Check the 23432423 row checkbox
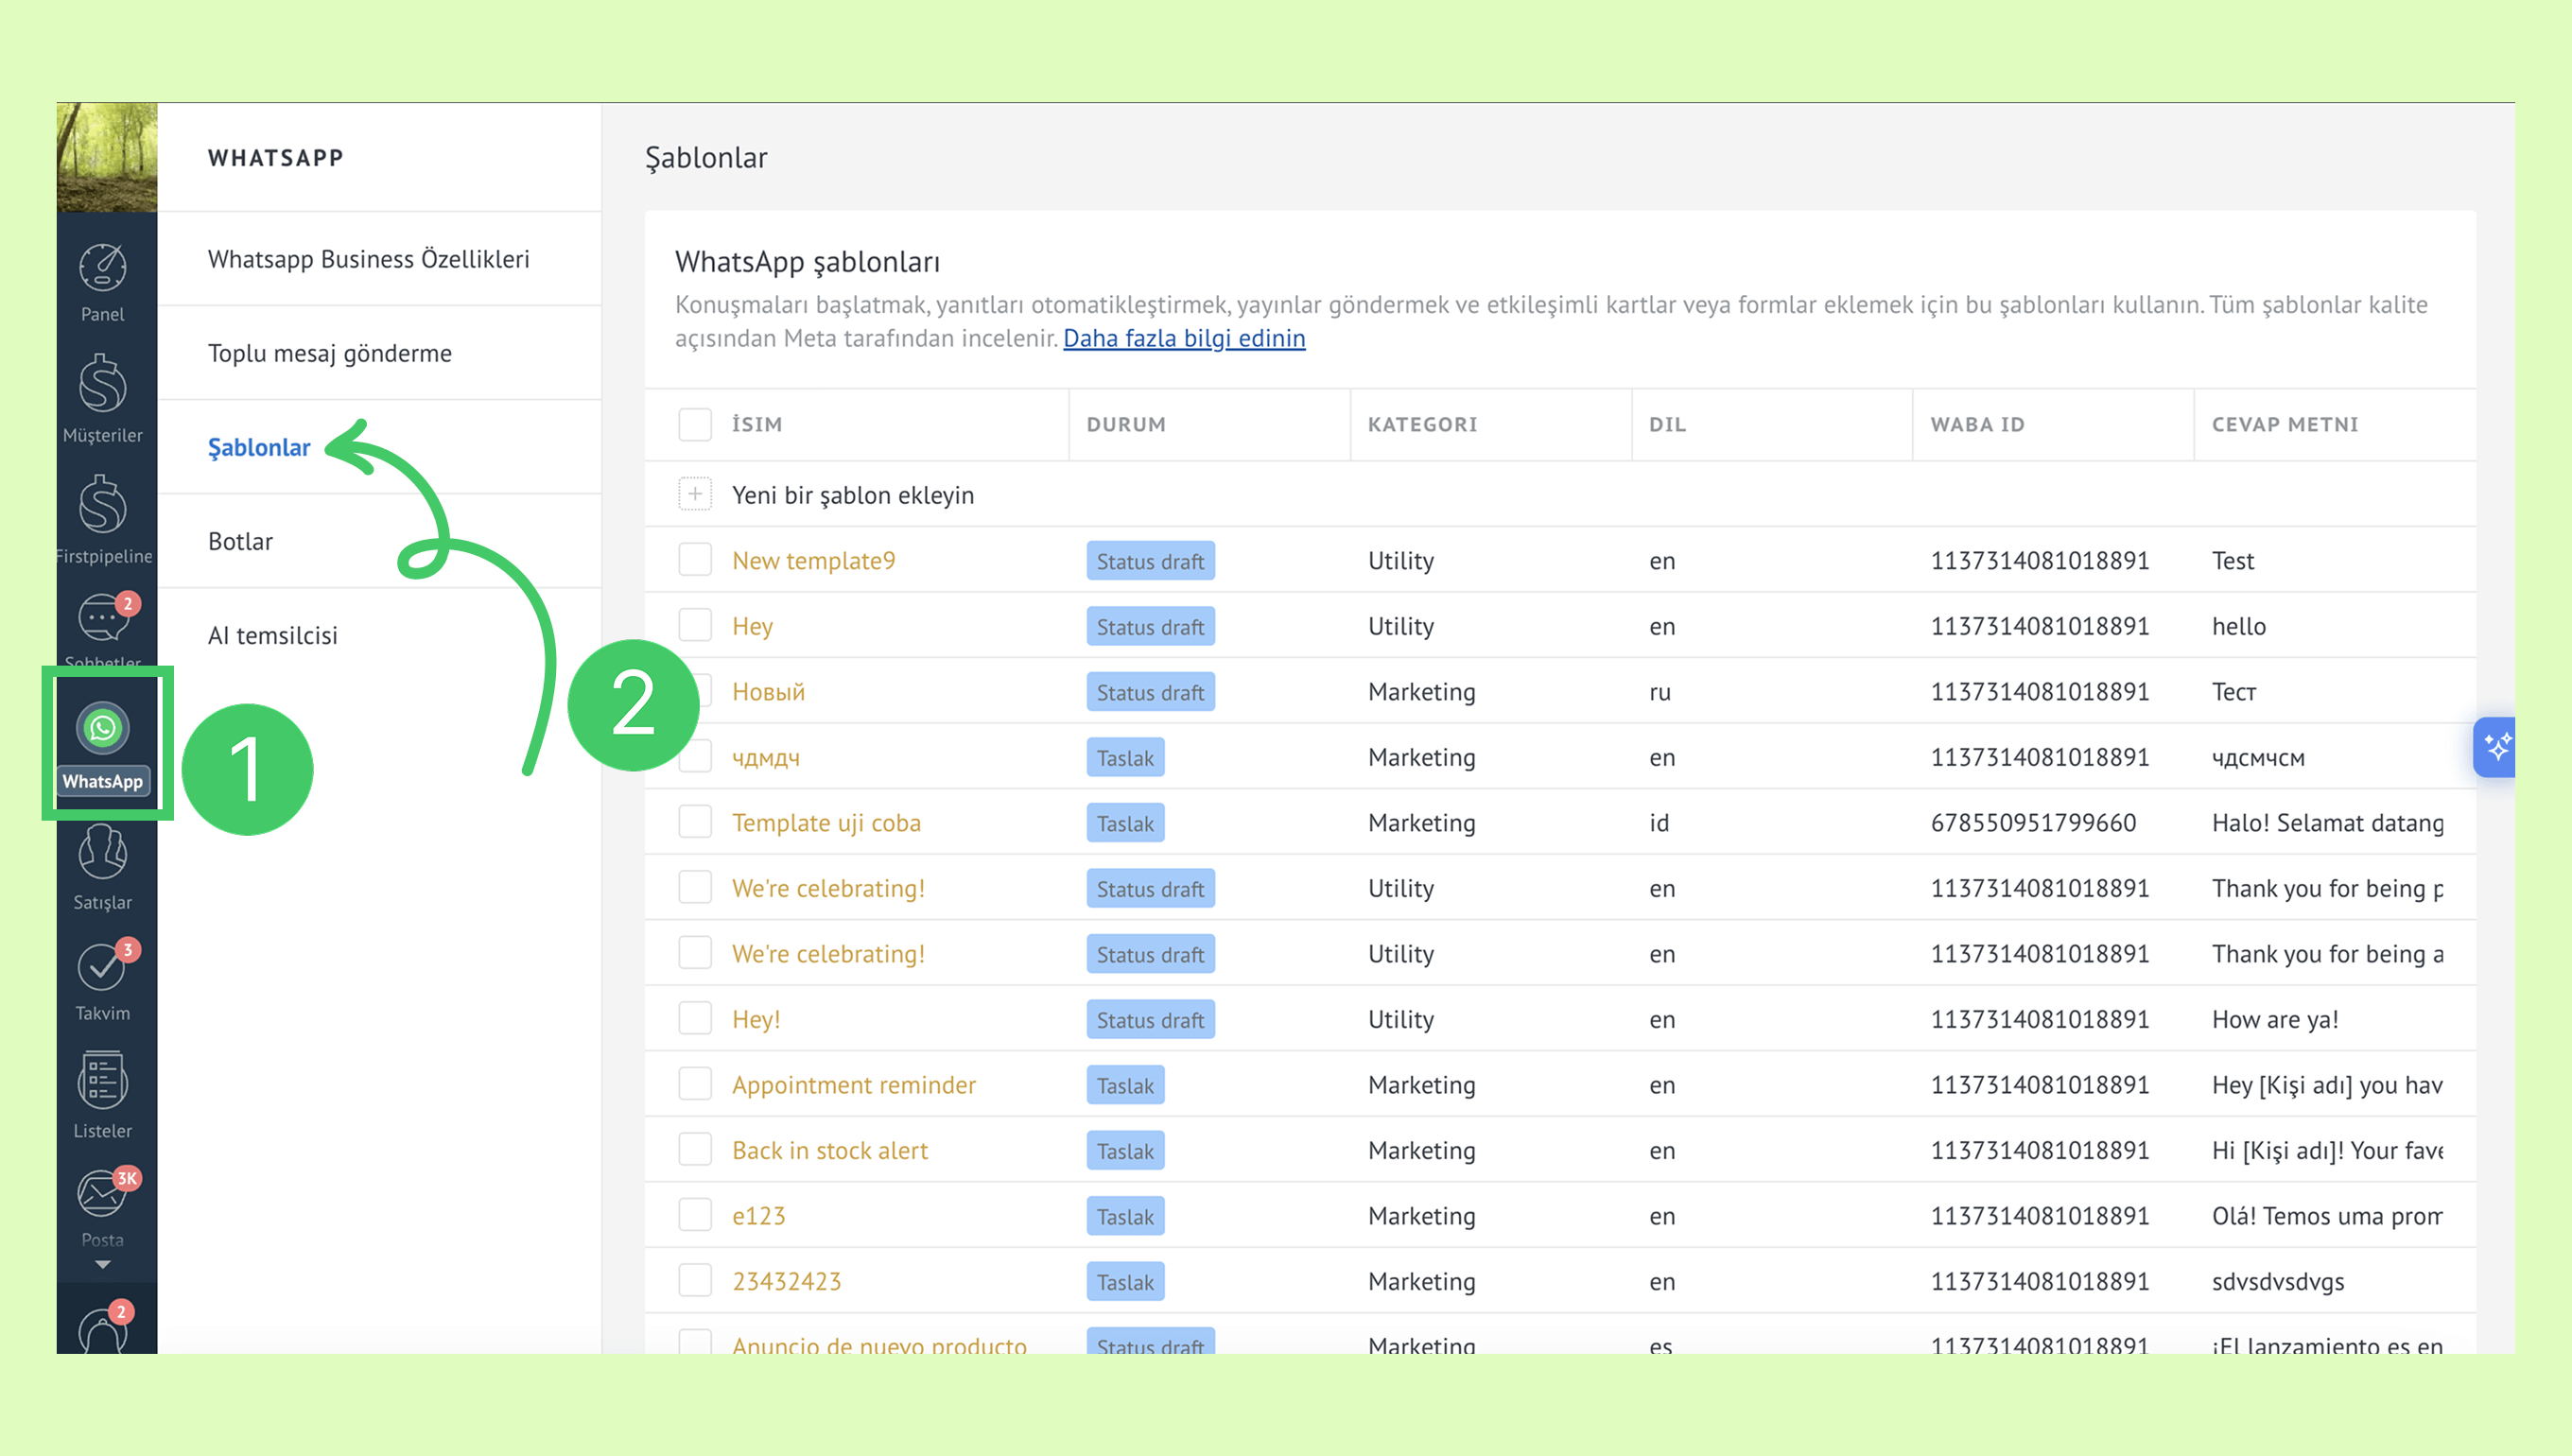This screenshot has width=2572, height=1456. tap(695, 1281)
